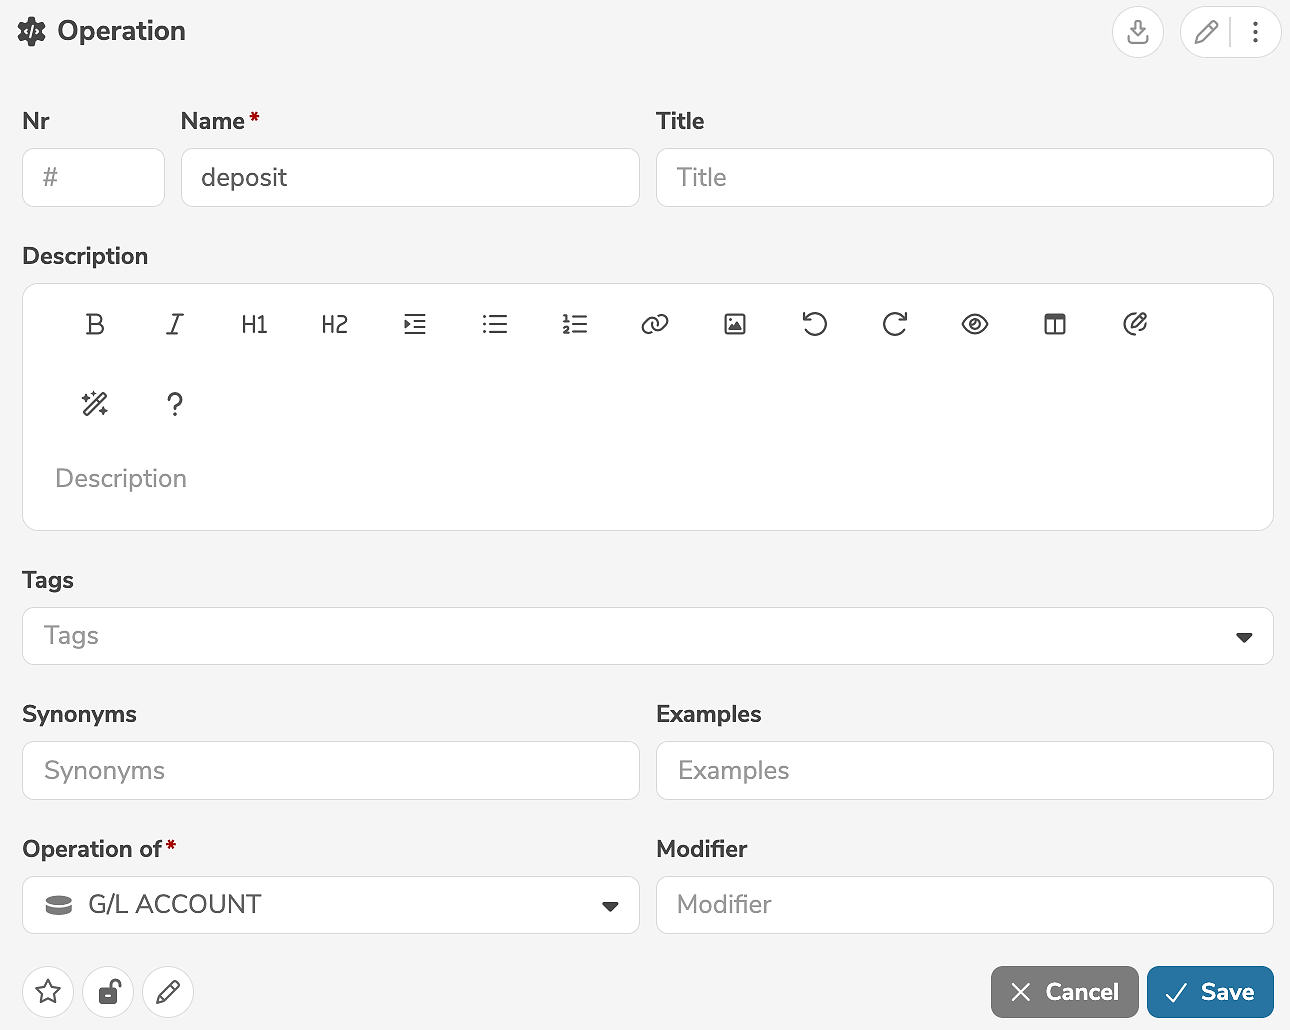Viewport: 1290px width, 1030px height.
Task: Apply italic formatting in Description editor
Action: point(175,324)
